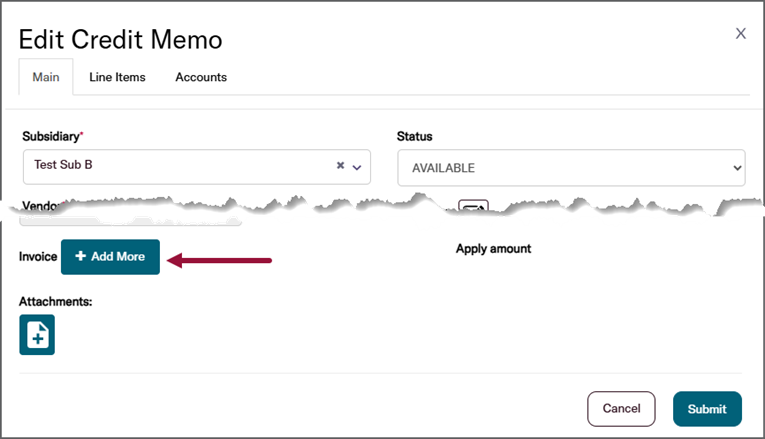765x439 pixels.
Task: Expand the Subsidiary dropdown chevron
Action: pyautogui.click(x=357, y=167)
